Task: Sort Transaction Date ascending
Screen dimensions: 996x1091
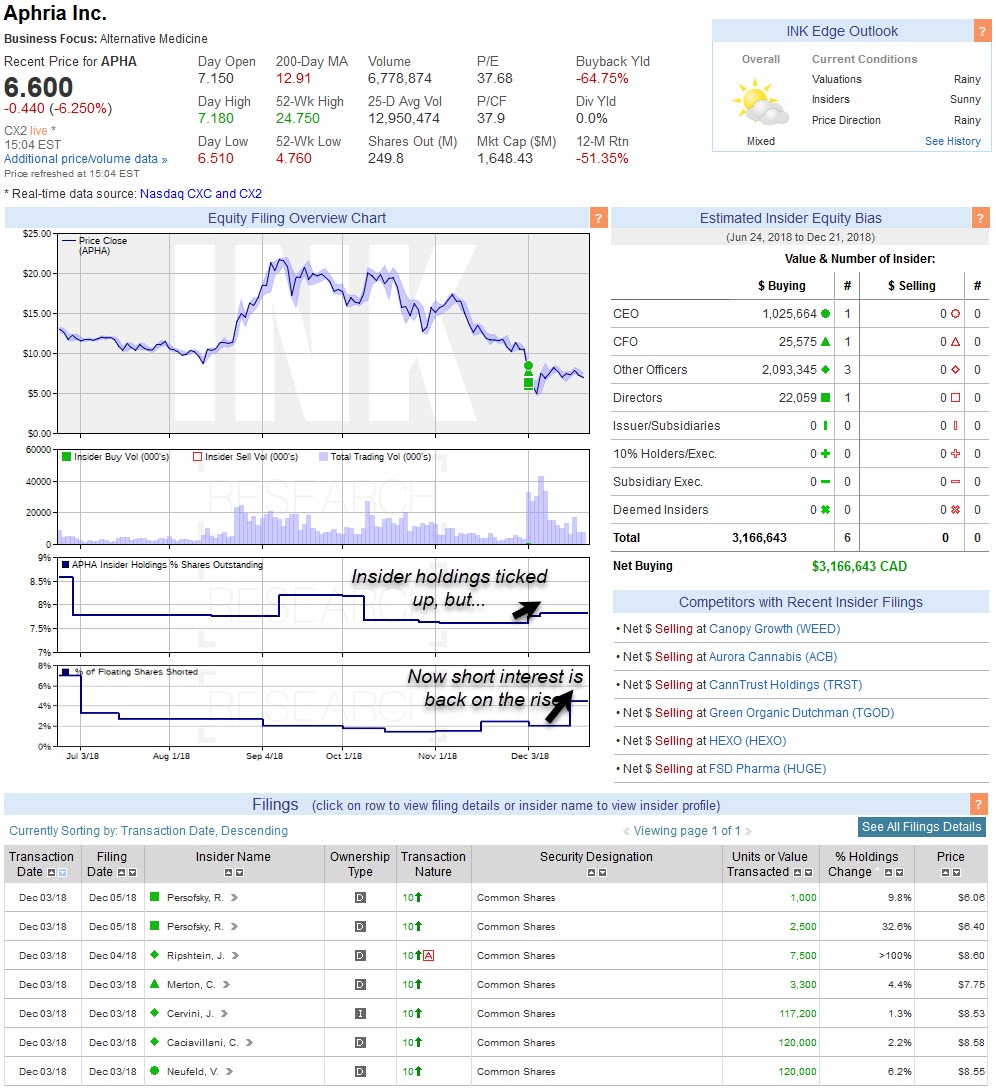Action: [x=51, y=873]
